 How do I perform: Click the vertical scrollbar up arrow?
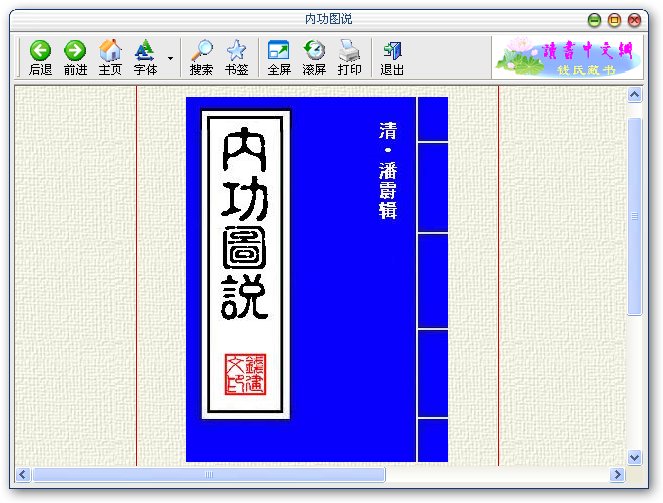click(634, 95)
